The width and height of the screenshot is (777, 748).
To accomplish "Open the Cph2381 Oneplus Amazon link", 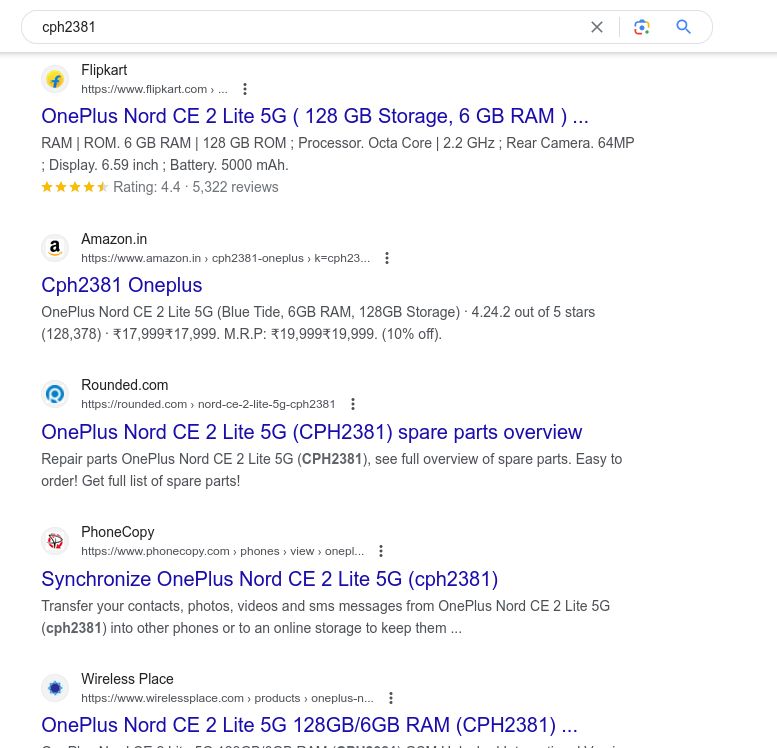I will [x=121, y=285].
